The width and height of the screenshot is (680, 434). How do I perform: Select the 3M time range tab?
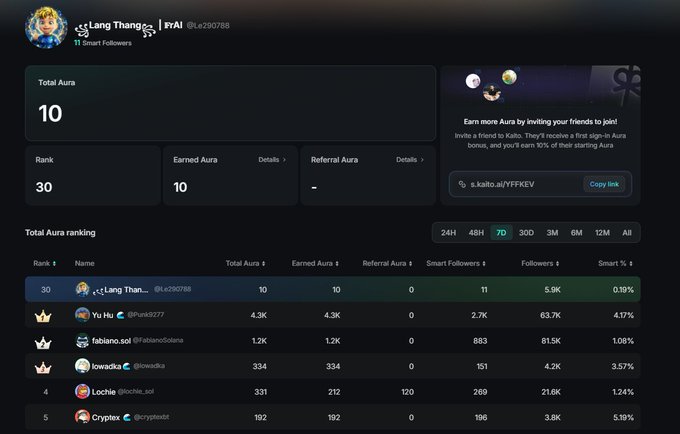552,233
